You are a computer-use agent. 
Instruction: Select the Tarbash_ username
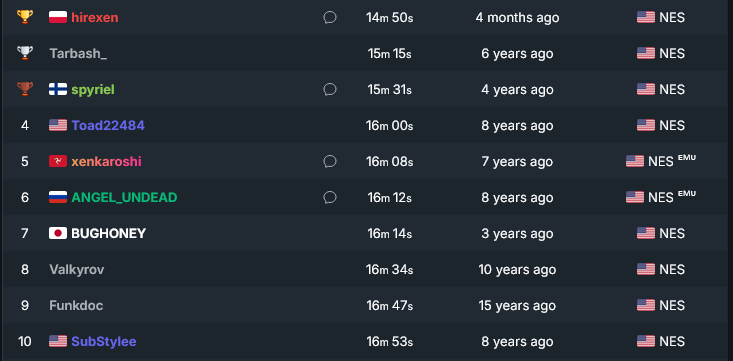(78, 53)
